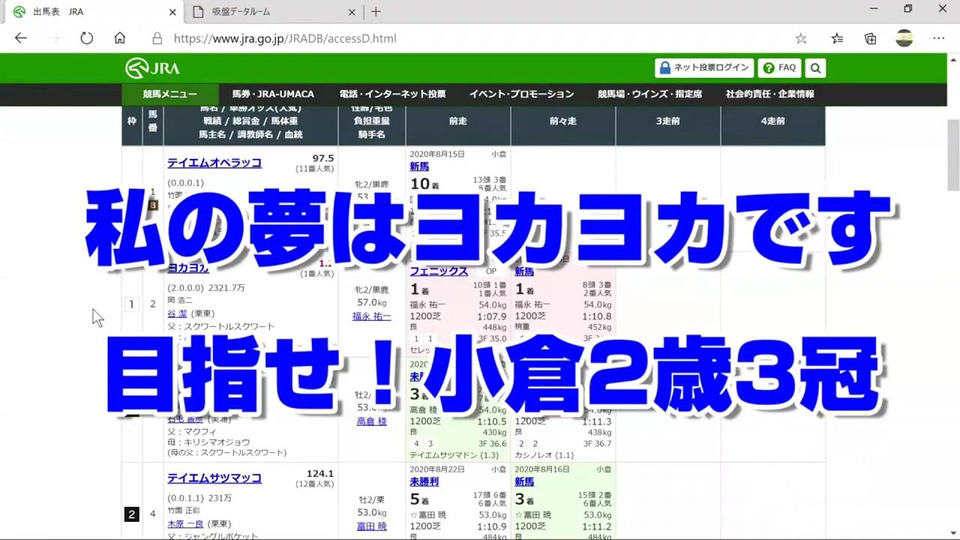Click the page refresh icon
The width and height of the screenshot is (960, 540).
click(86, 38)
